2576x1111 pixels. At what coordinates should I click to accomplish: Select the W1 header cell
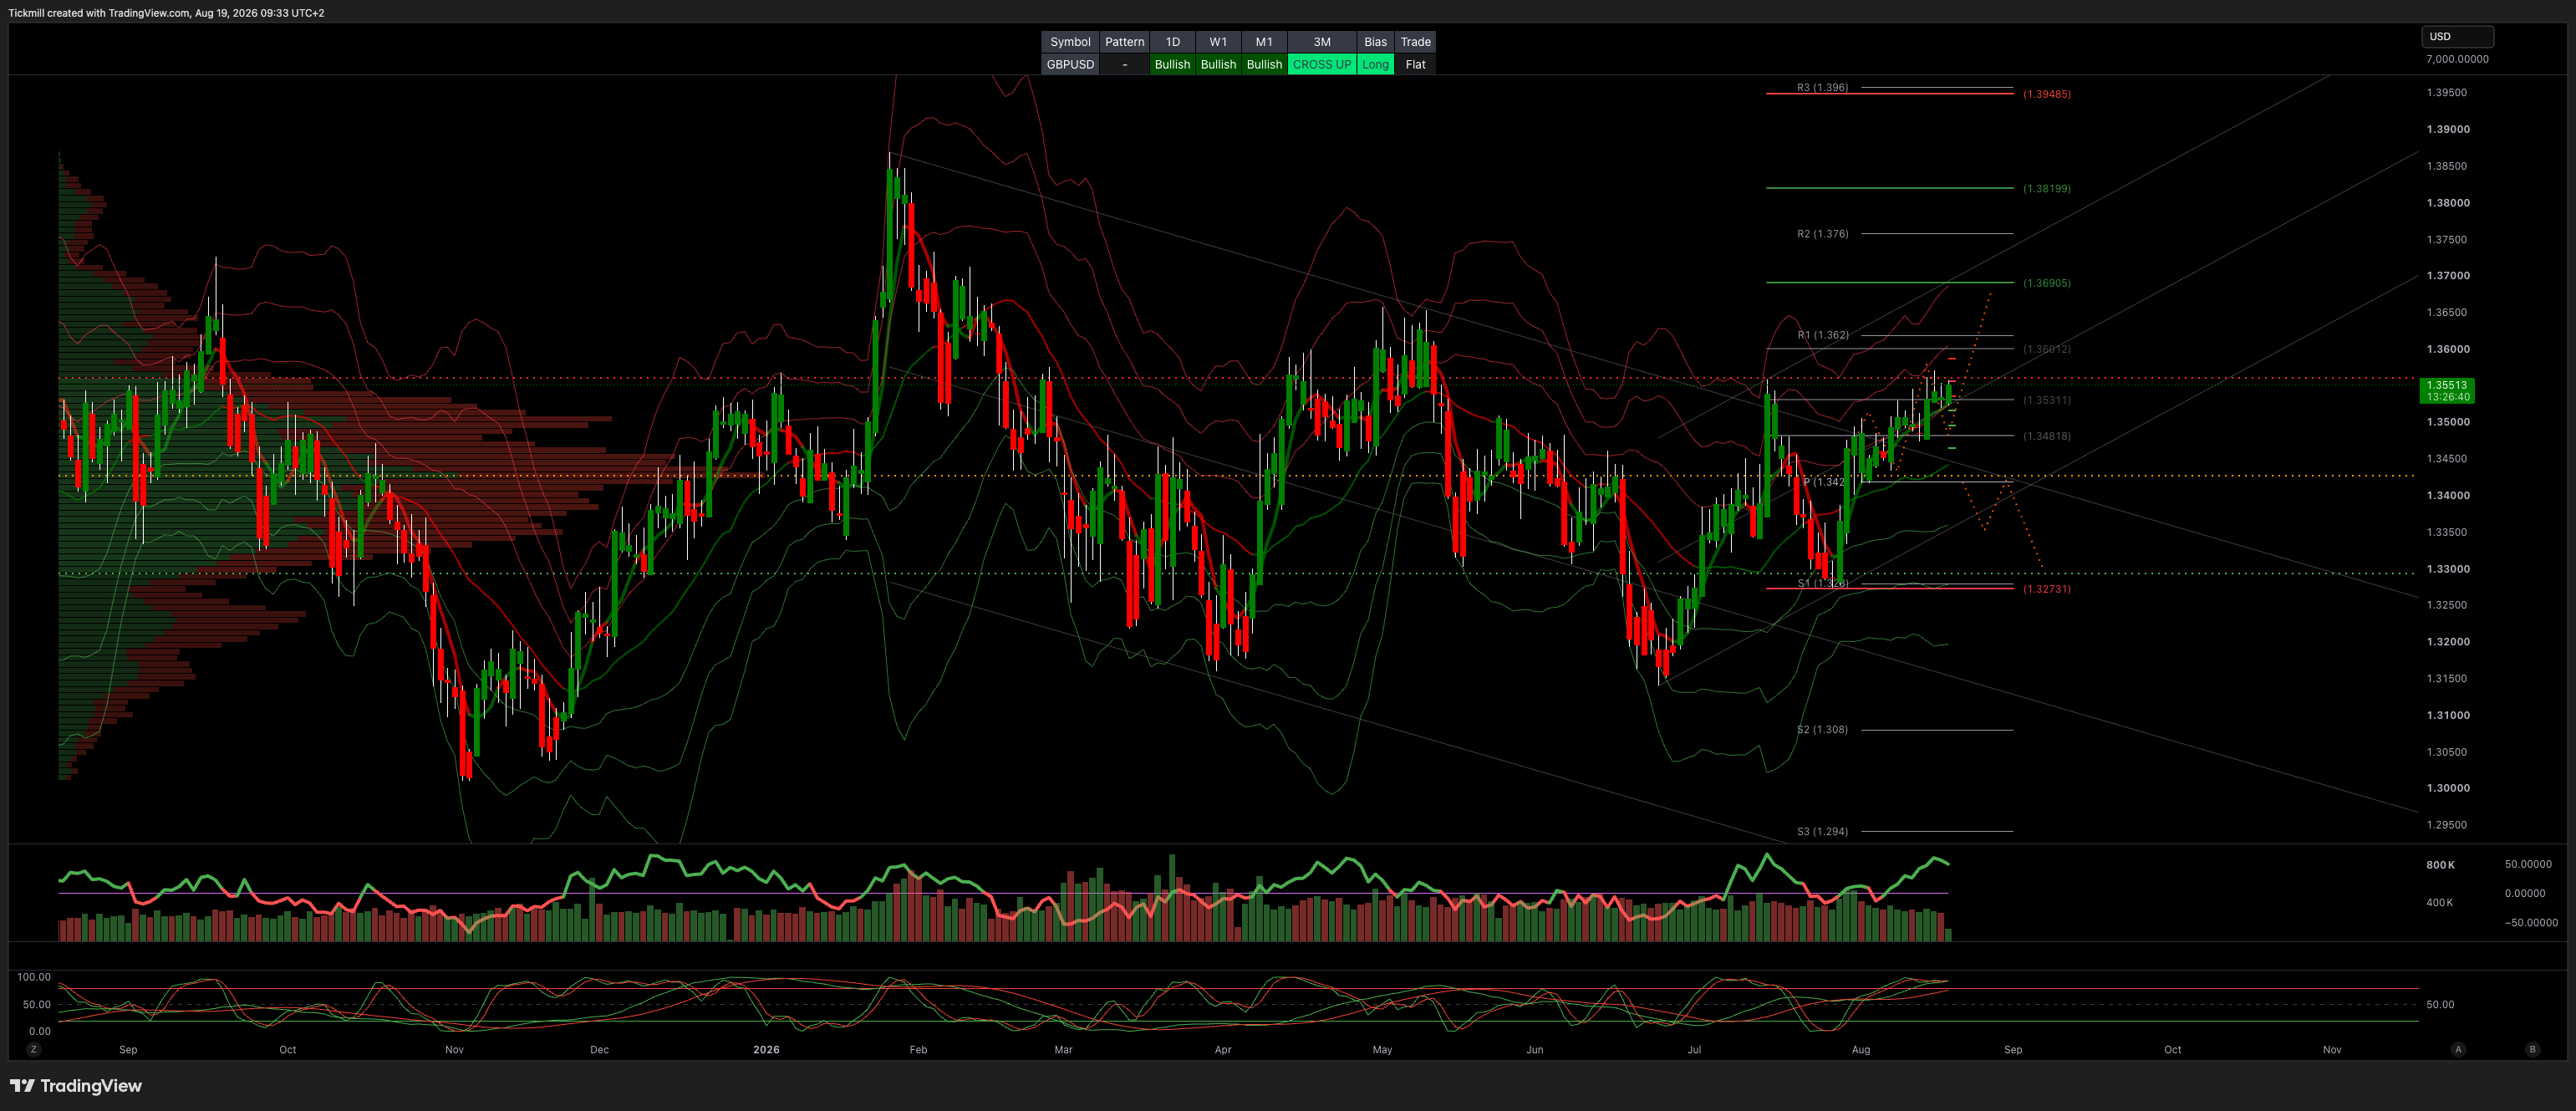[x=1218, y=42]
